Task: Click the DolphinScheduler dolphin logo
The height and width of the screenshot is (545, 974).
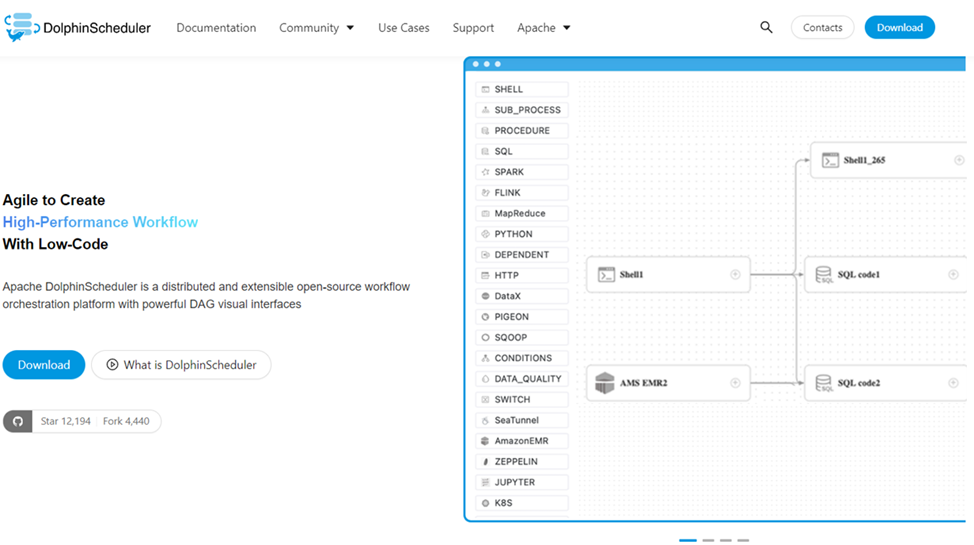Action: 22,27
